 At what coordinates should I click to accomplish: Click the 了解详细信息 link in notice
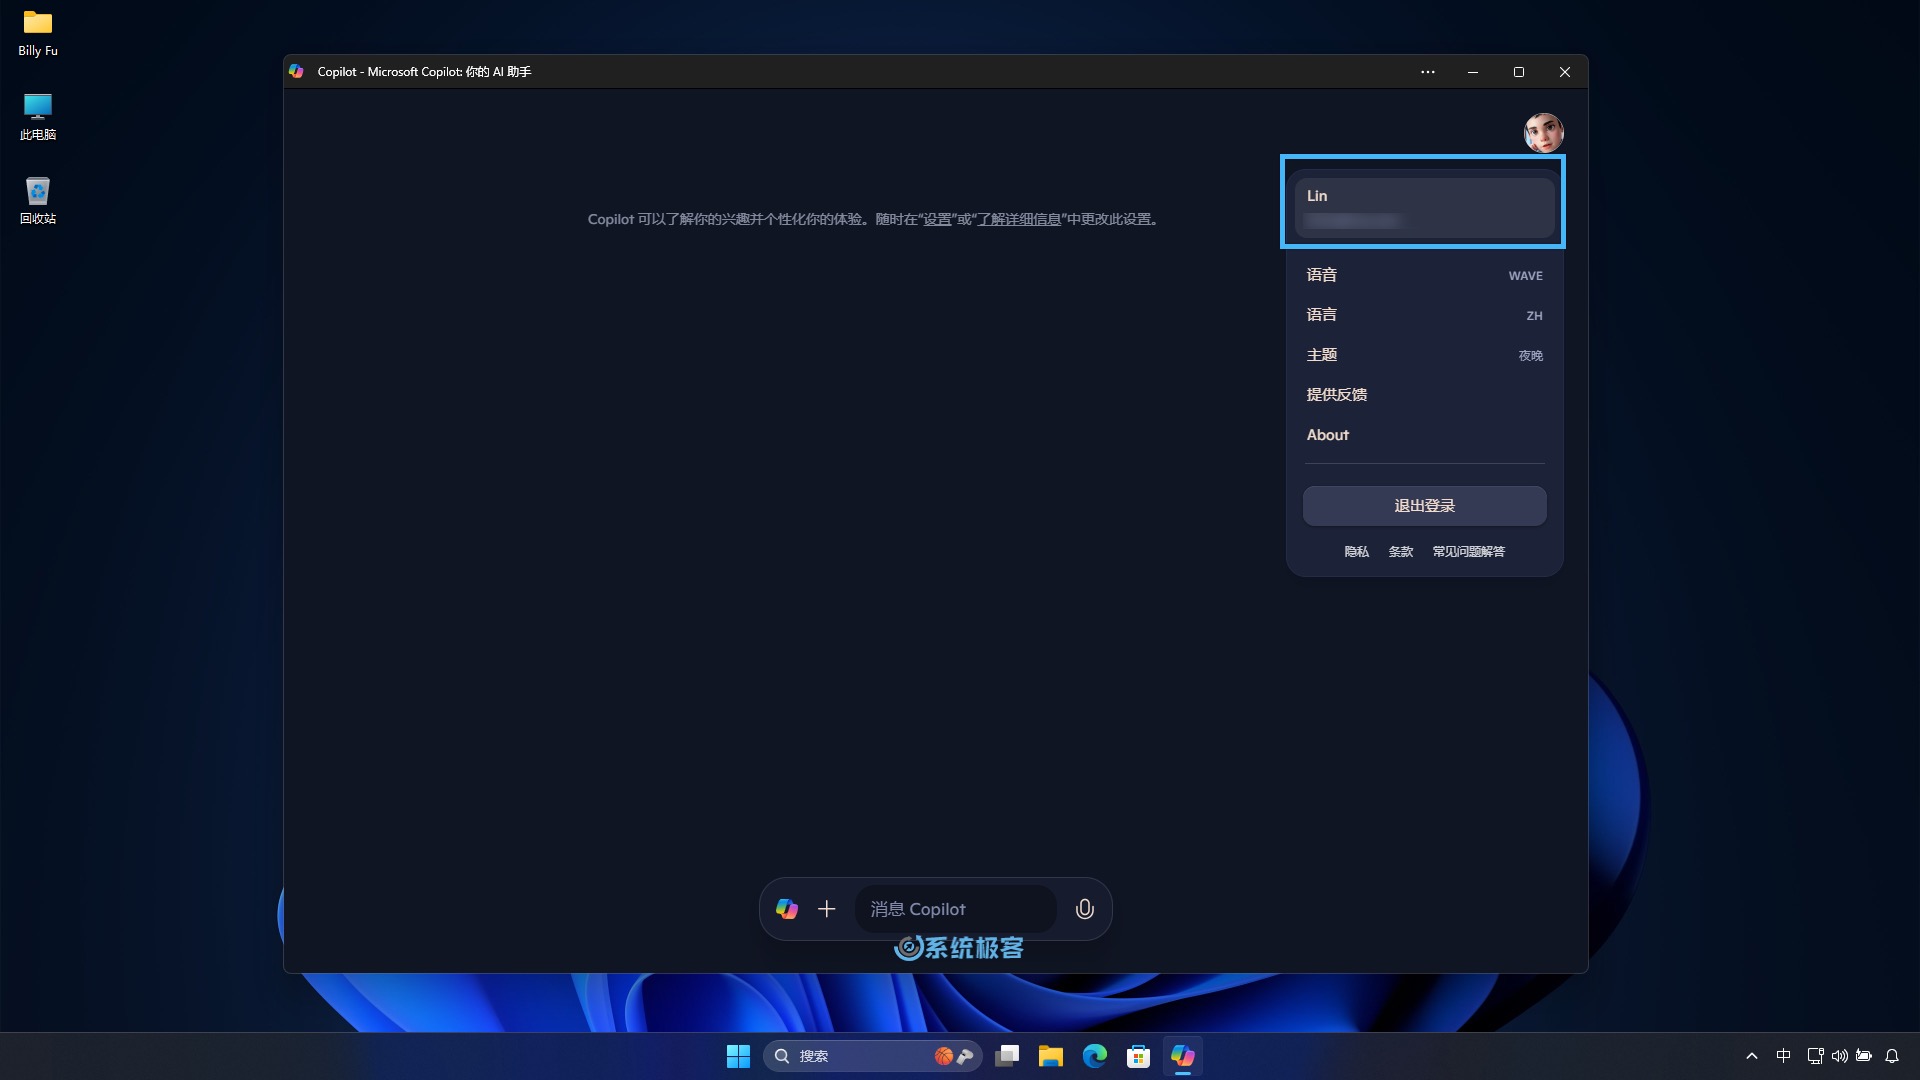point(1018,219)
